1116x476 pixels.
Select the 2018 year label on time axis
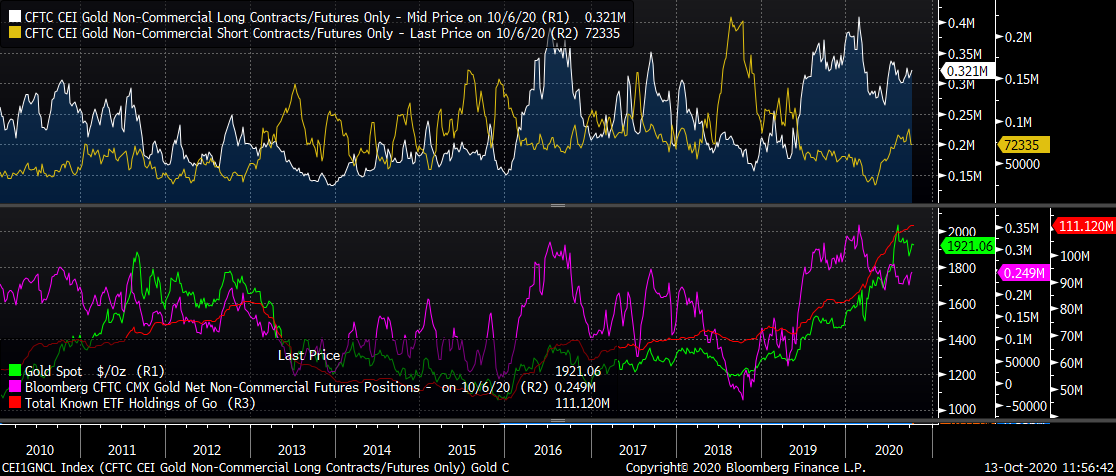tap(717, 450)
